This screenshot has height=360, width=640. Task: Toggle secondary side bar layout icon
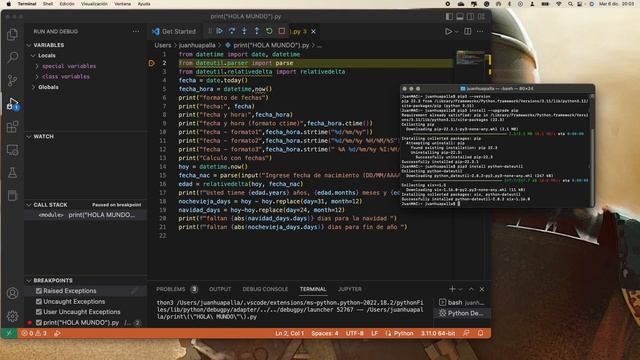(471, 16)
